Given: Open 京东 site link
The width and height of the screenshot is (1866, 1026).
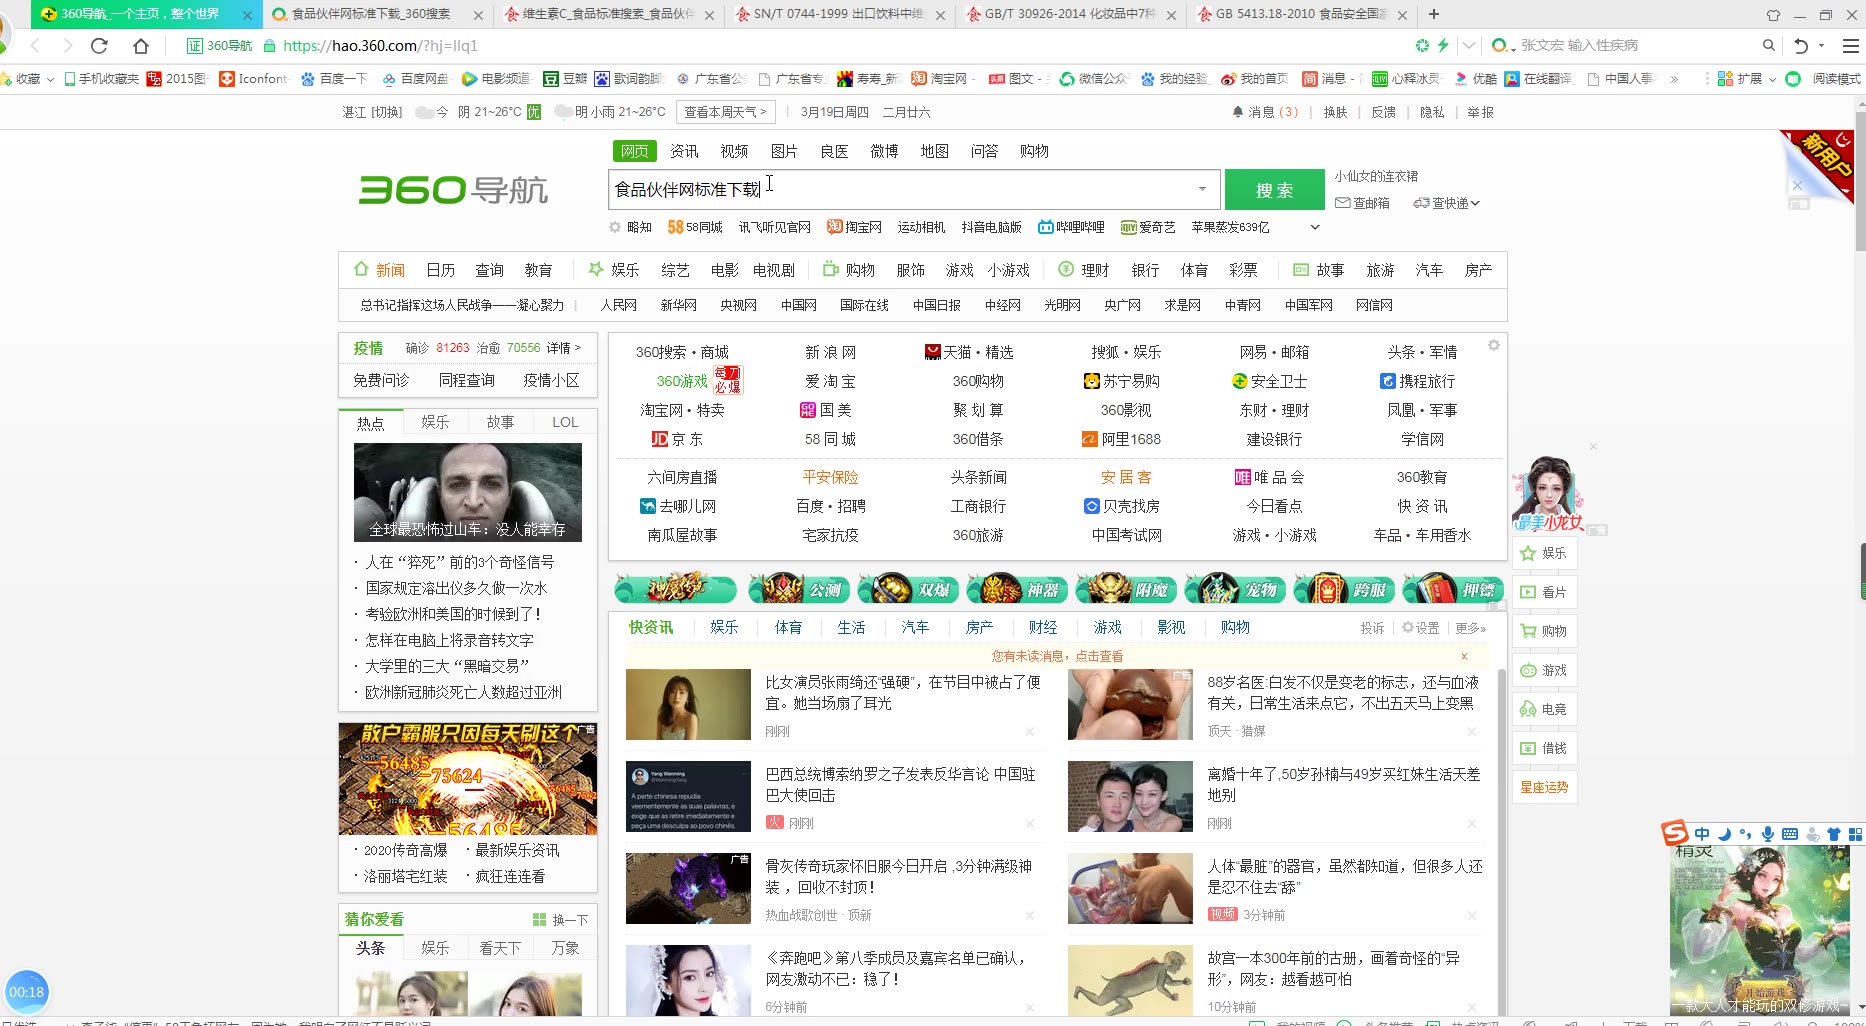Looking at the screenshot, I should (677, 439).
